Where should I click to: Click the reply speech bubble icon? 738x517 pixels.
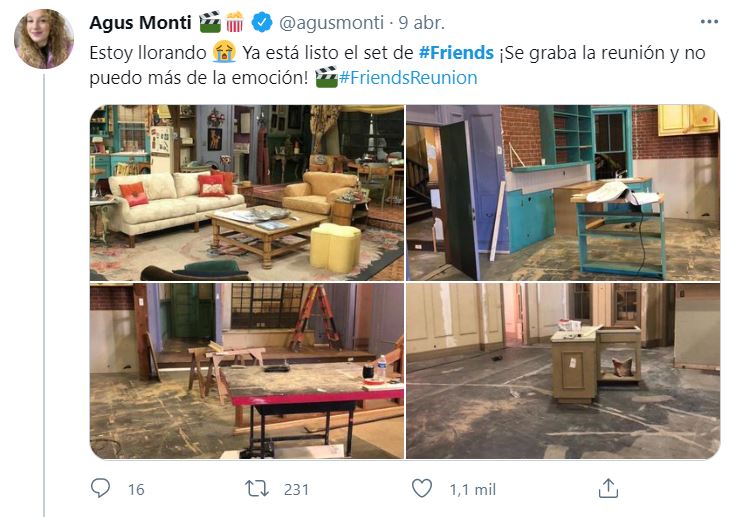(x=100, y=488)
